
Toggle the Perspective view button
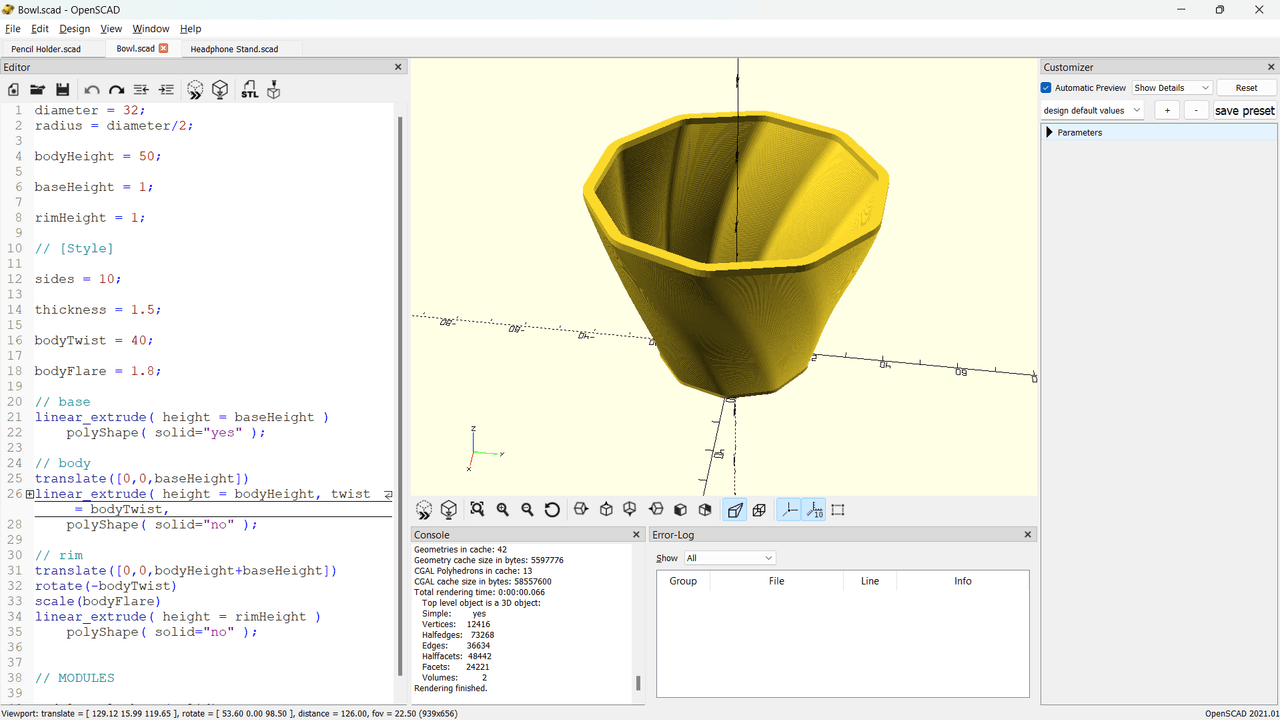(x=735, y=510)
